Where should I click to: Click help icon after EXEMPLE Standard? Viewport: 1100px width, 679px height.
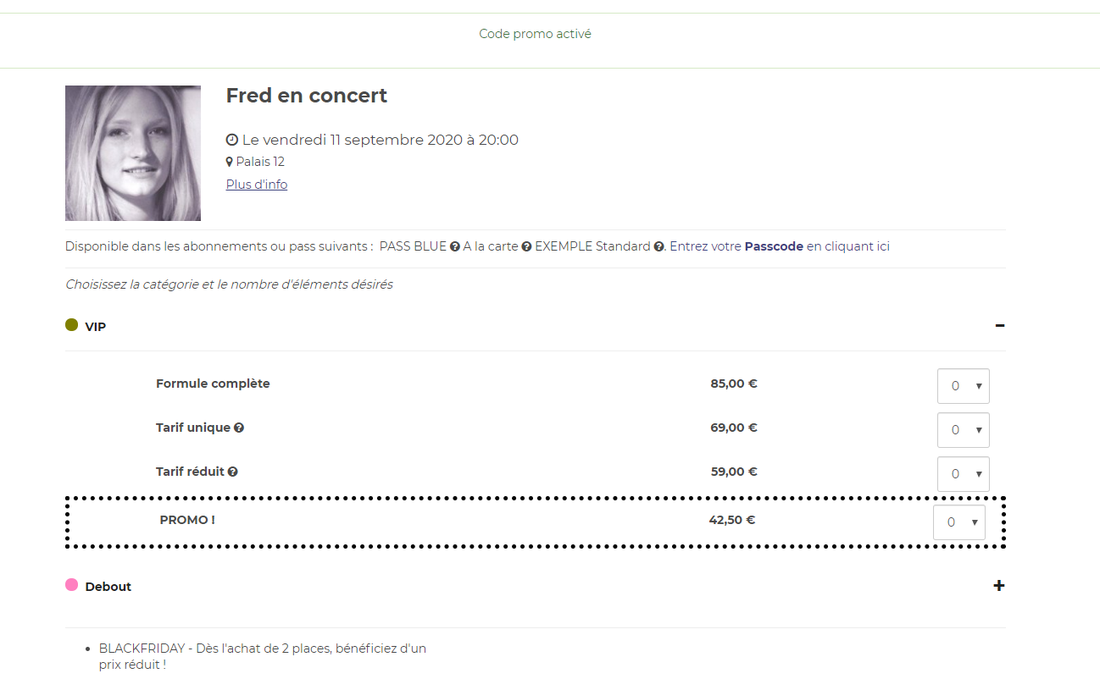(659, 247)
